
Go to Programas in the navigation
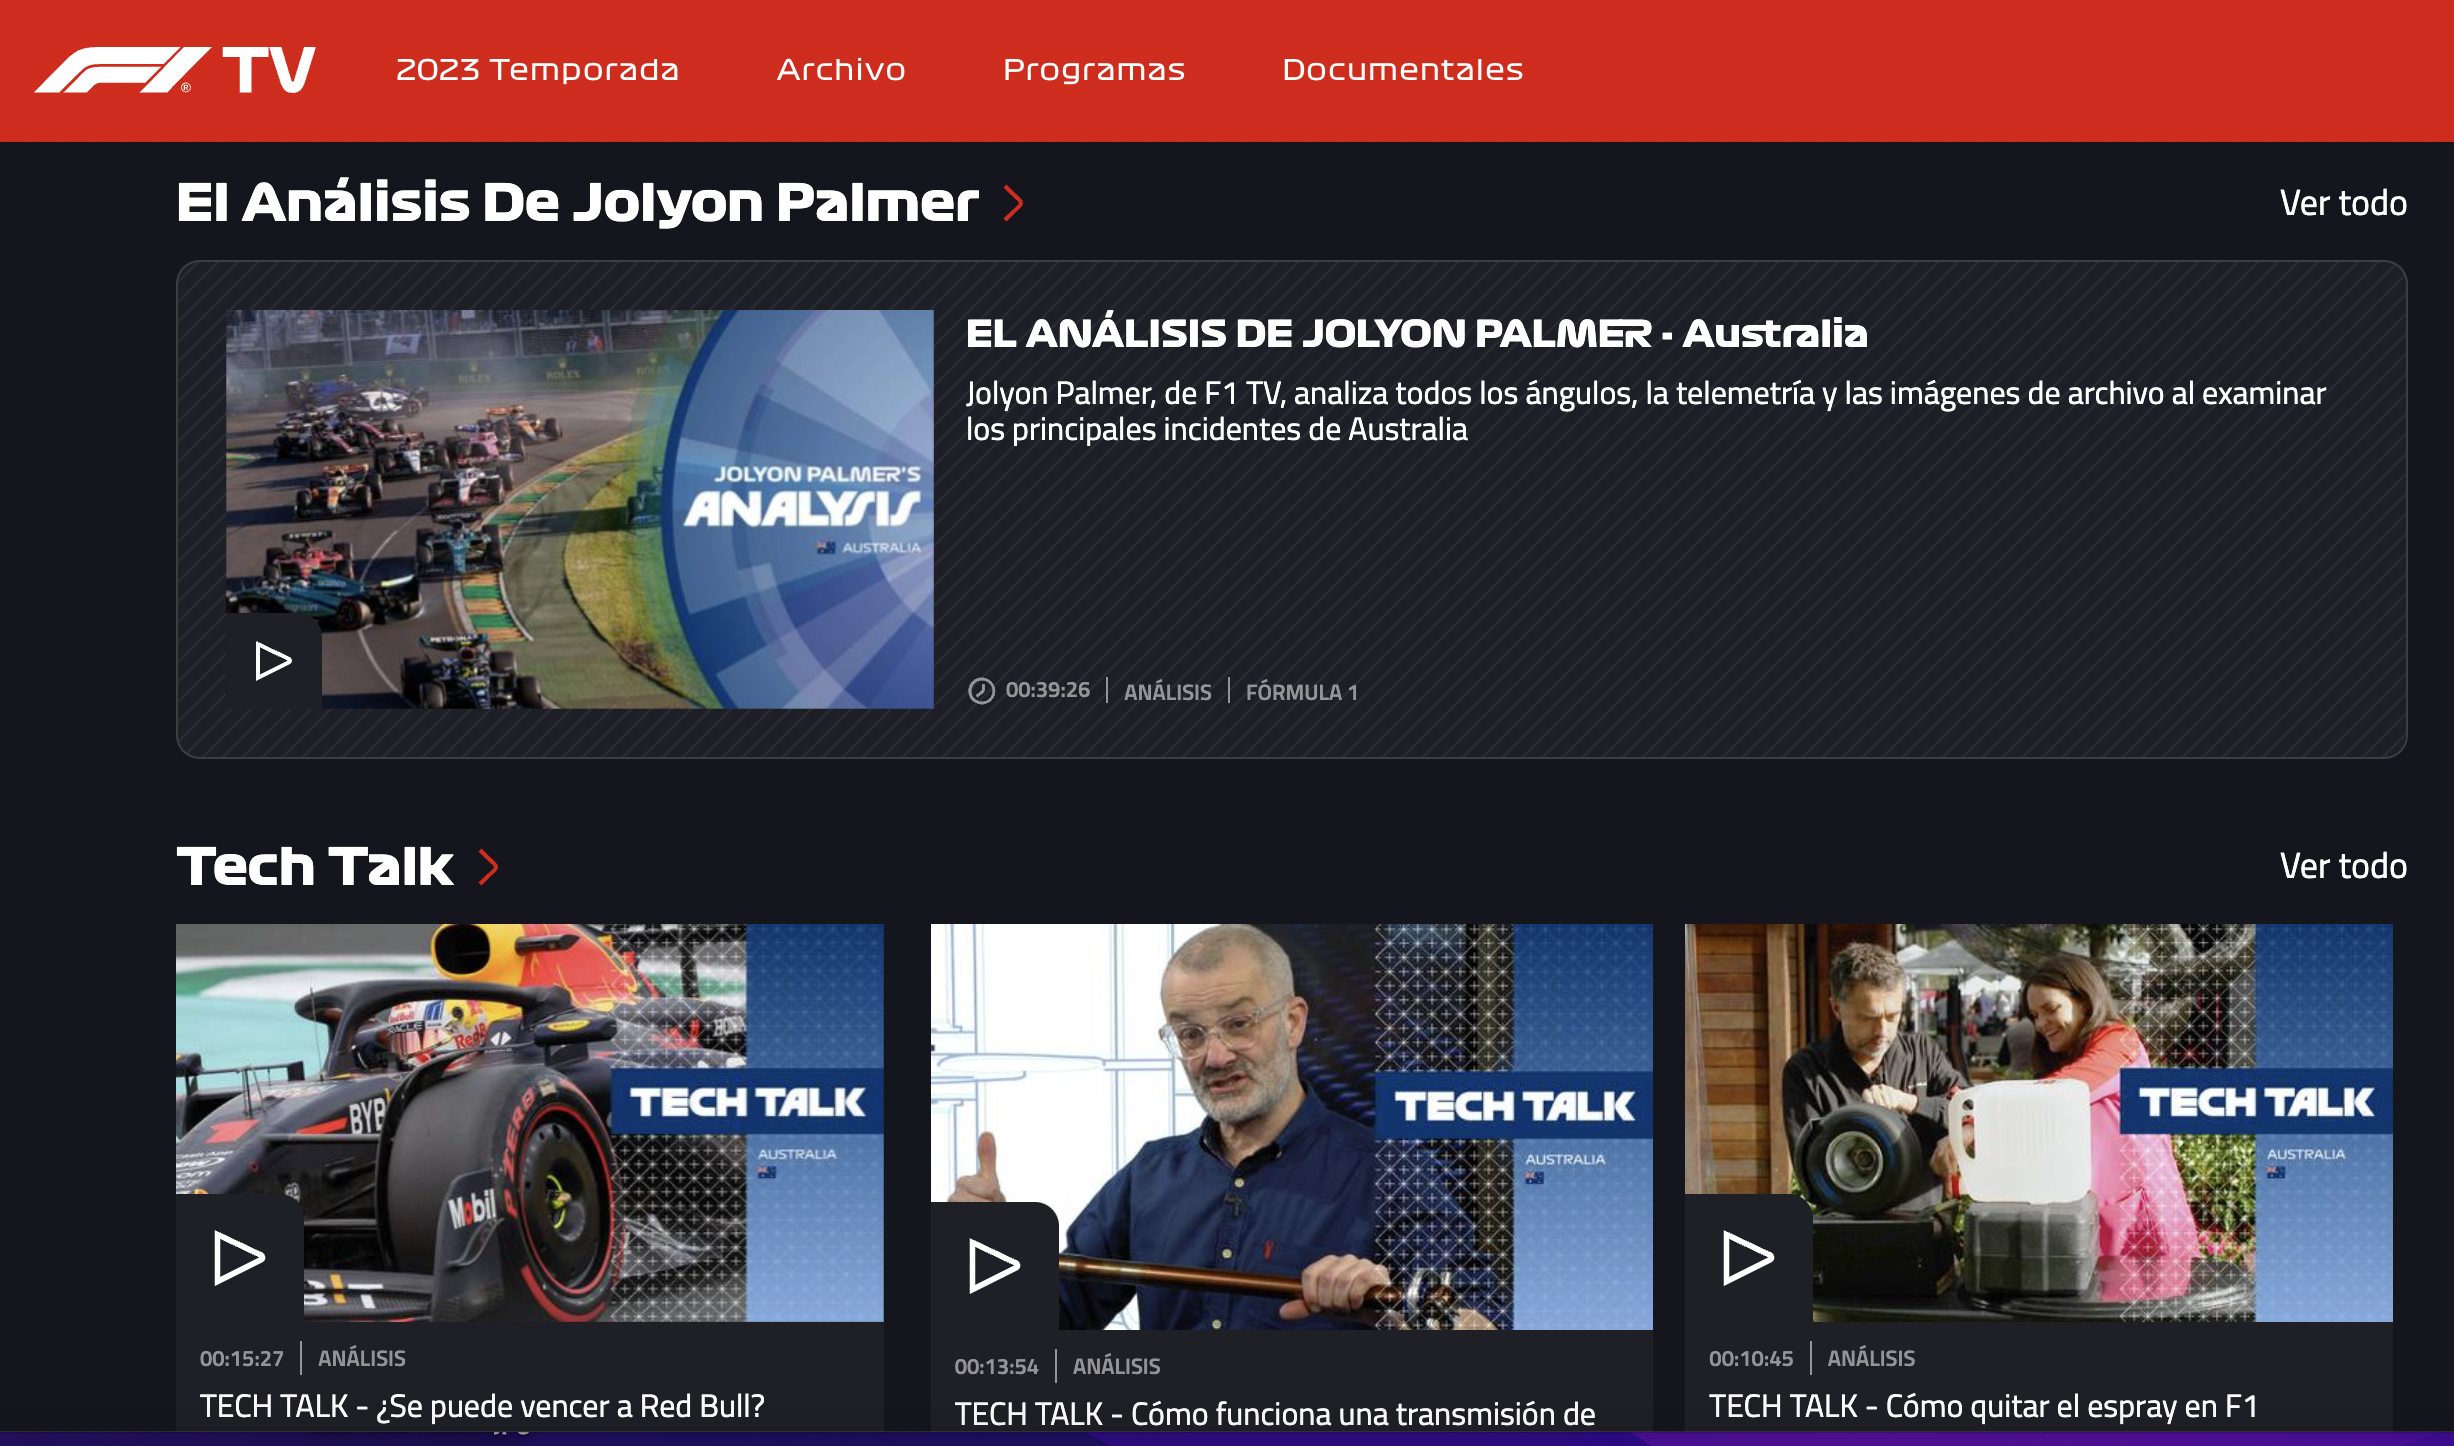[1093, 70]
